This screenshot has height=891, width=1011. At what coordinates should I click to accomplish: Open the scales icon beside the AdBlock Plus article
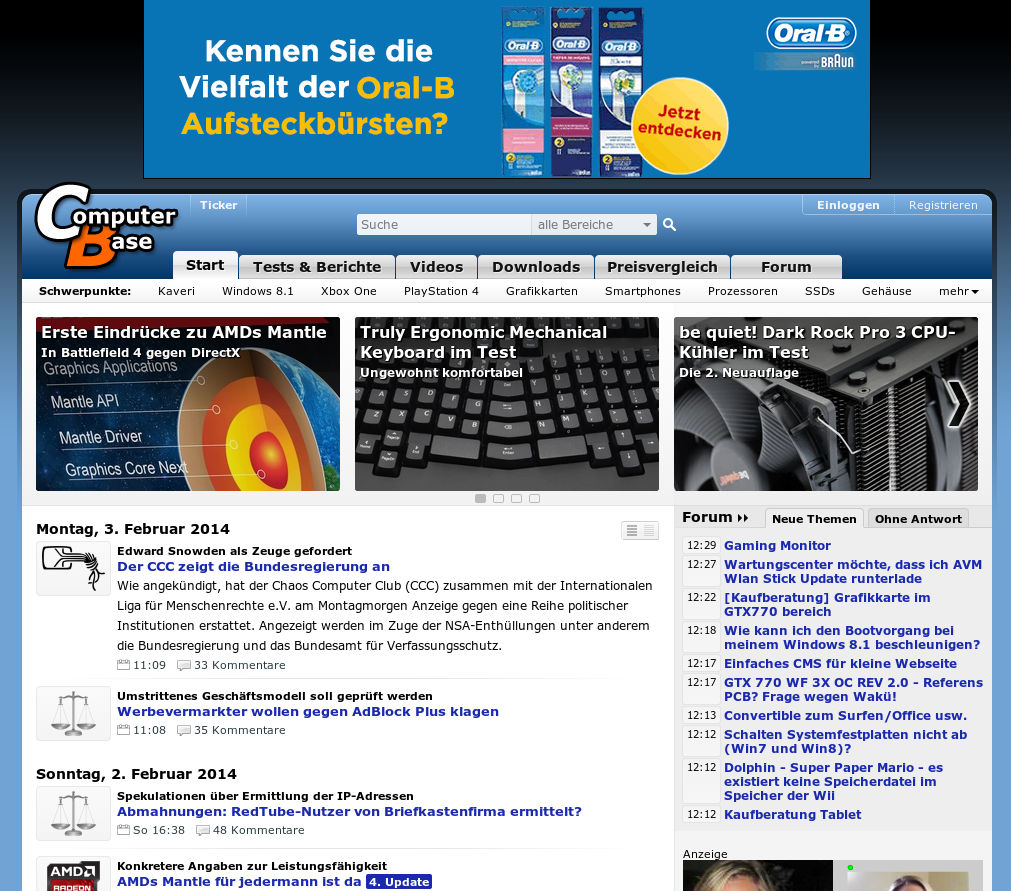73,713
